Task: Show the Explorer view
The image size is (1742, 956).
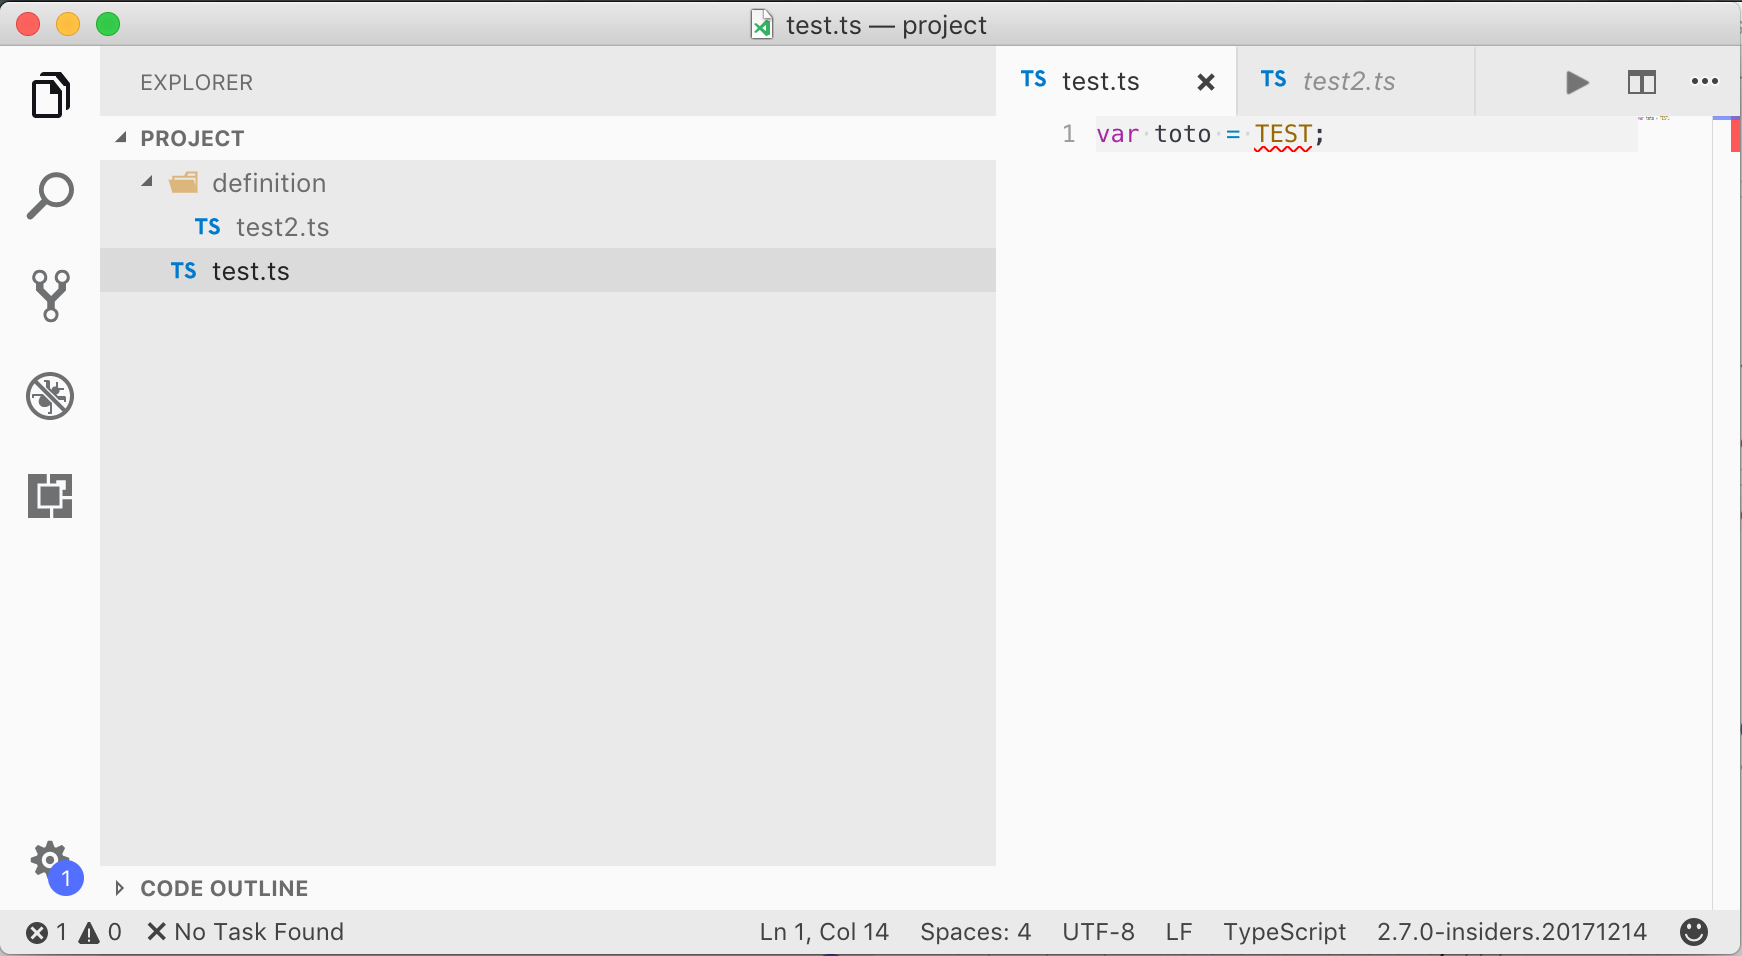Action: tap(50, 95)
